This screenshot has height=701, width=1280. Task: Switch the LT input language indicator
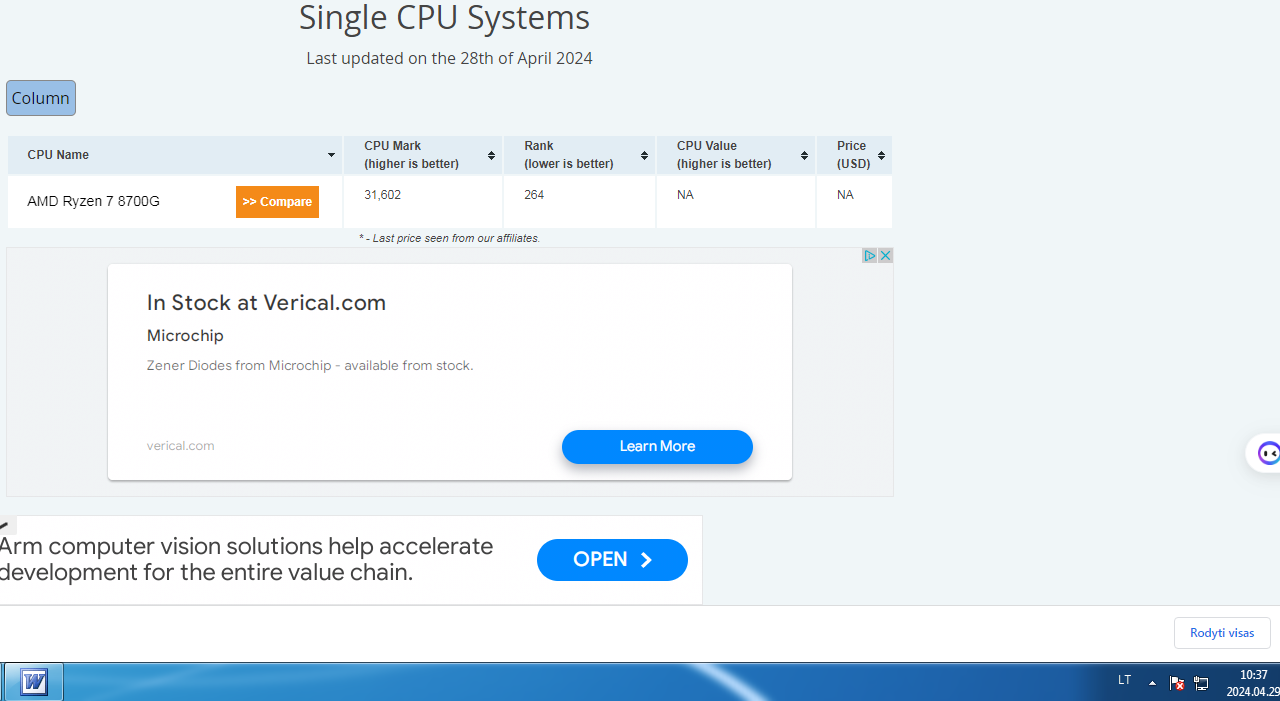[1124, 681]
